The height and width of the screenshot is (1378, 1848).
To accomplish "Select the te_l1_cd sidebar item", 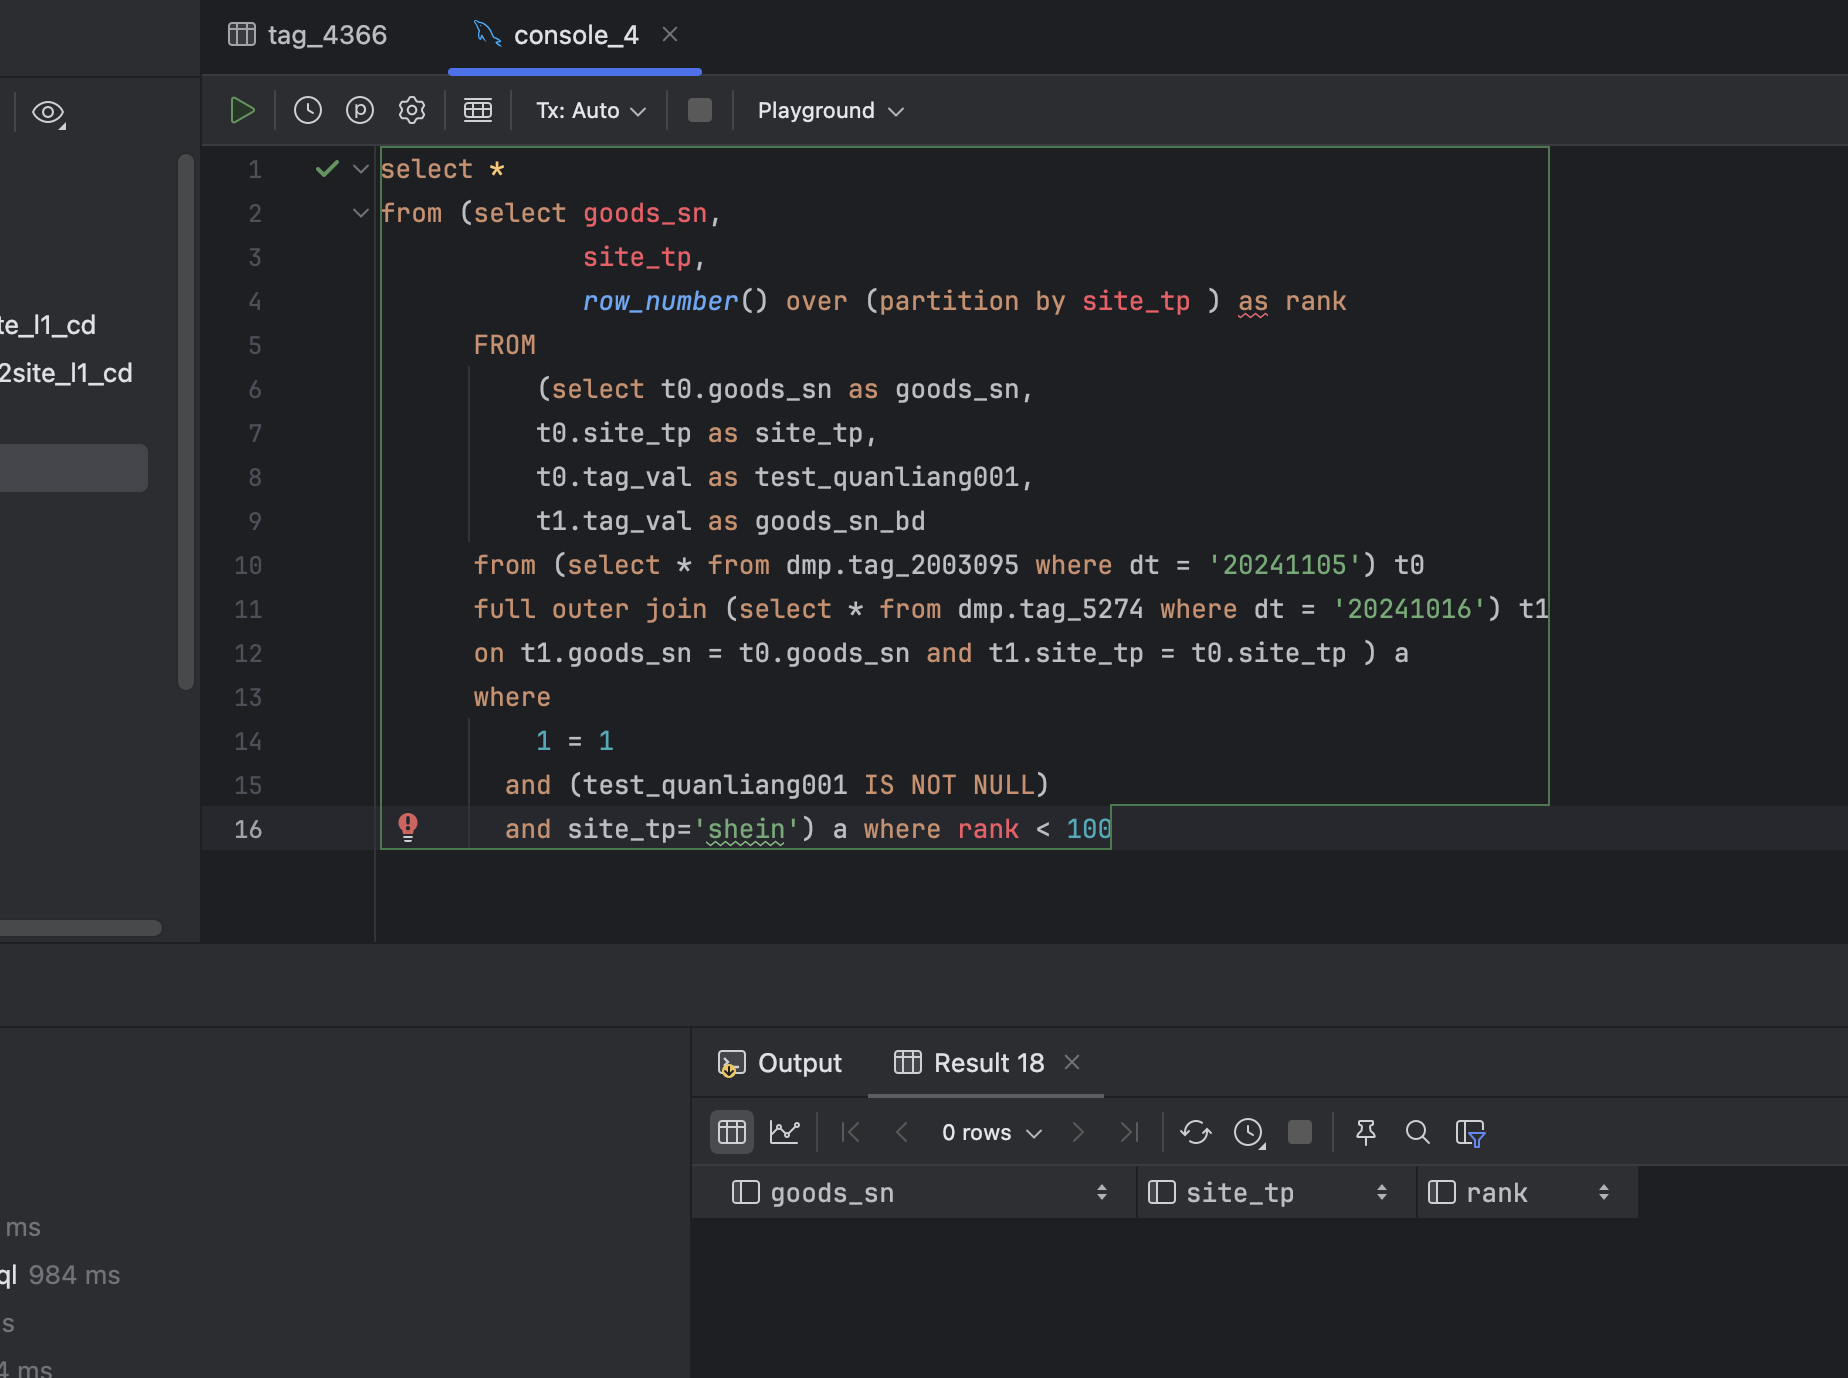I will [48, 325].
